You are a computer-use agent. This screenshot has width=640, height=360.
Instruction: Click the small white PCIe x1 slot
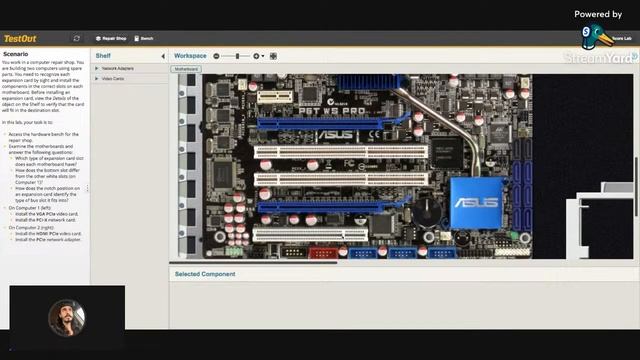coord(275,97)
